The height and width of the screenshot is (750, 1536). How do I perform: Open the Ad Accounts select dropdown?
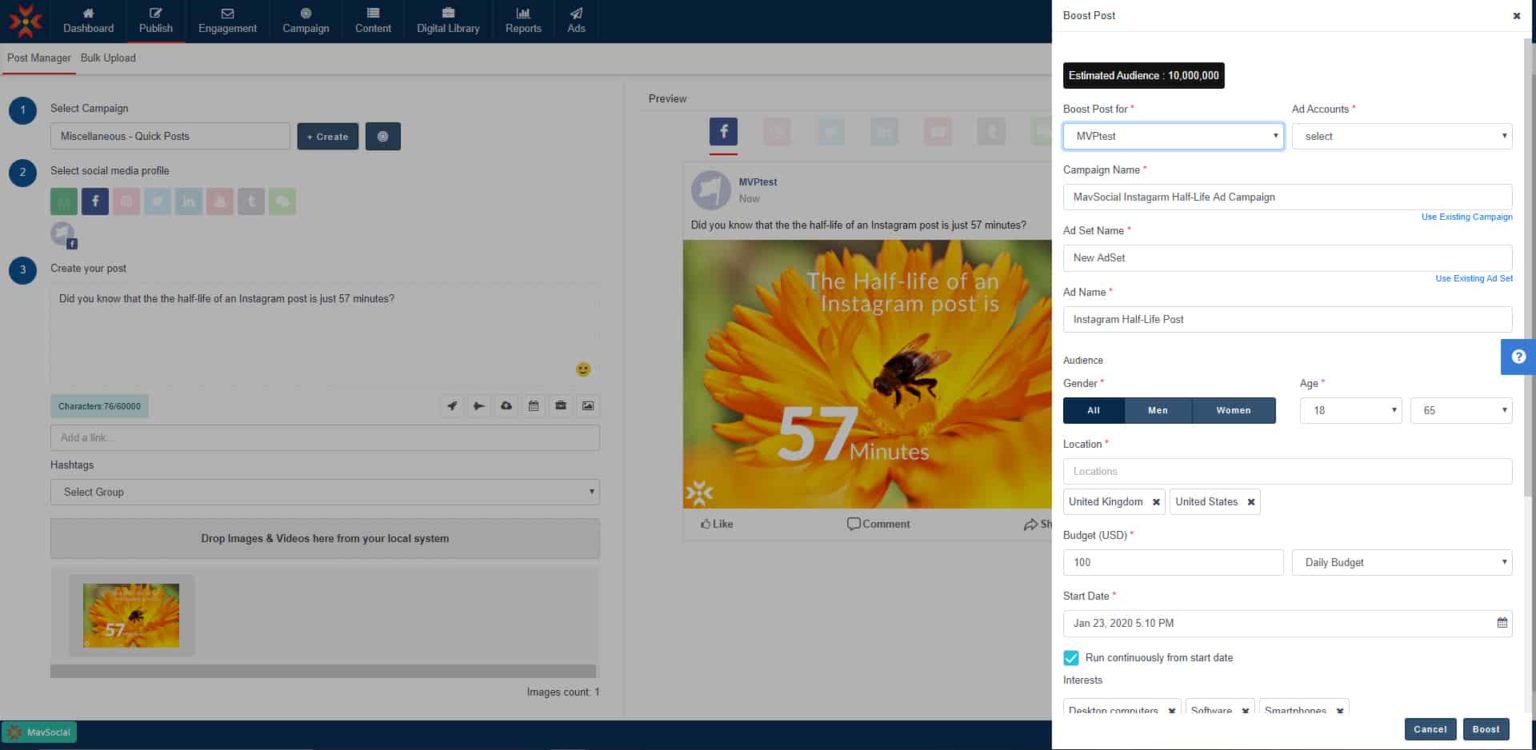(1400, 136)
